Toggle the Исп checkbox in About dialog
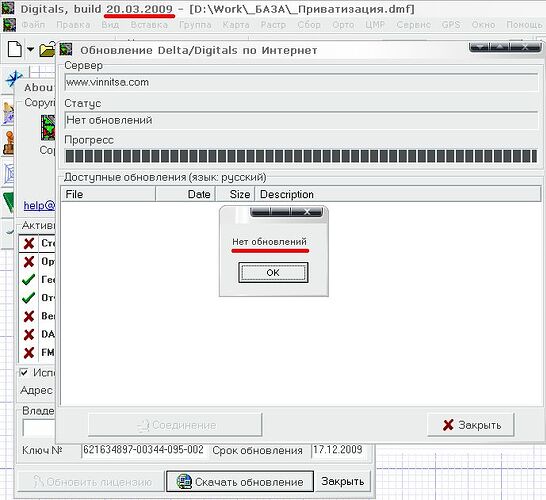Image resolution: width=546 pixels, height=500 pixels. tap(24, 372)
